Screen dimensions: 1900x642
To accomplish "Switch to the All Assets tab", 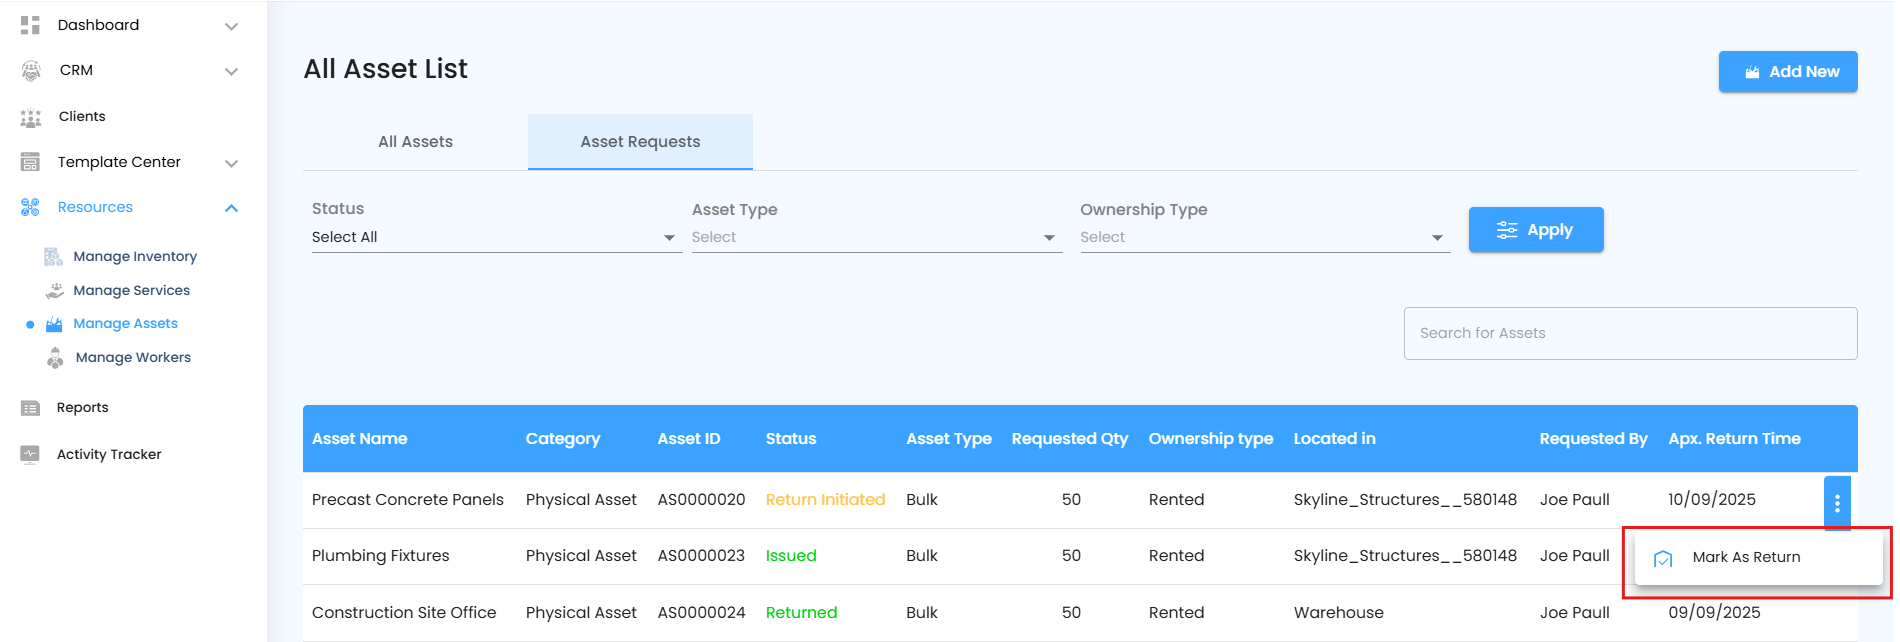I will pyautogui.click(x=415, y=142).
